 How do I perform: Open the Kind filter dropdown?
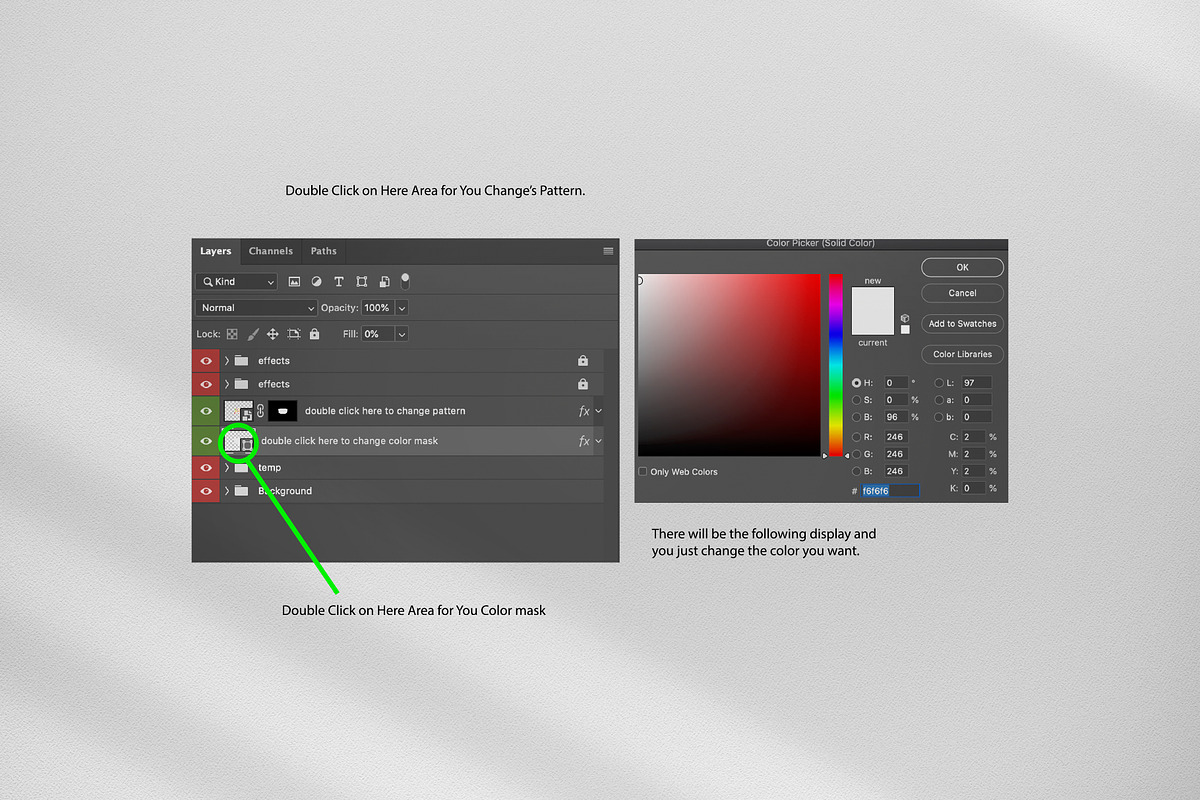tap(237, 282)
